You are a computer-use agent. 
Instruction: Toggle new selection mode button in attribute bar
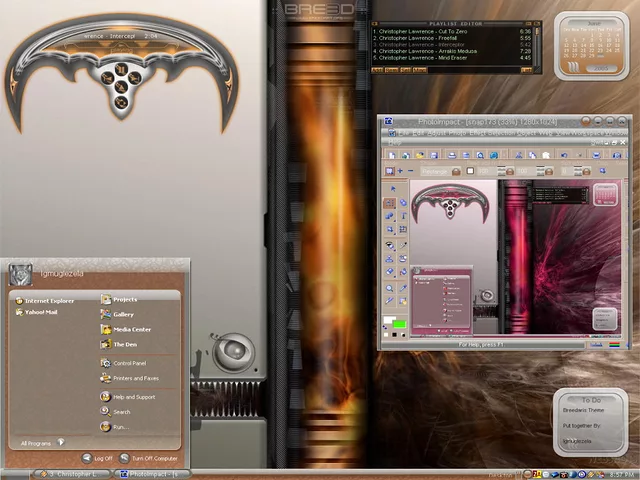pos(390,171)
